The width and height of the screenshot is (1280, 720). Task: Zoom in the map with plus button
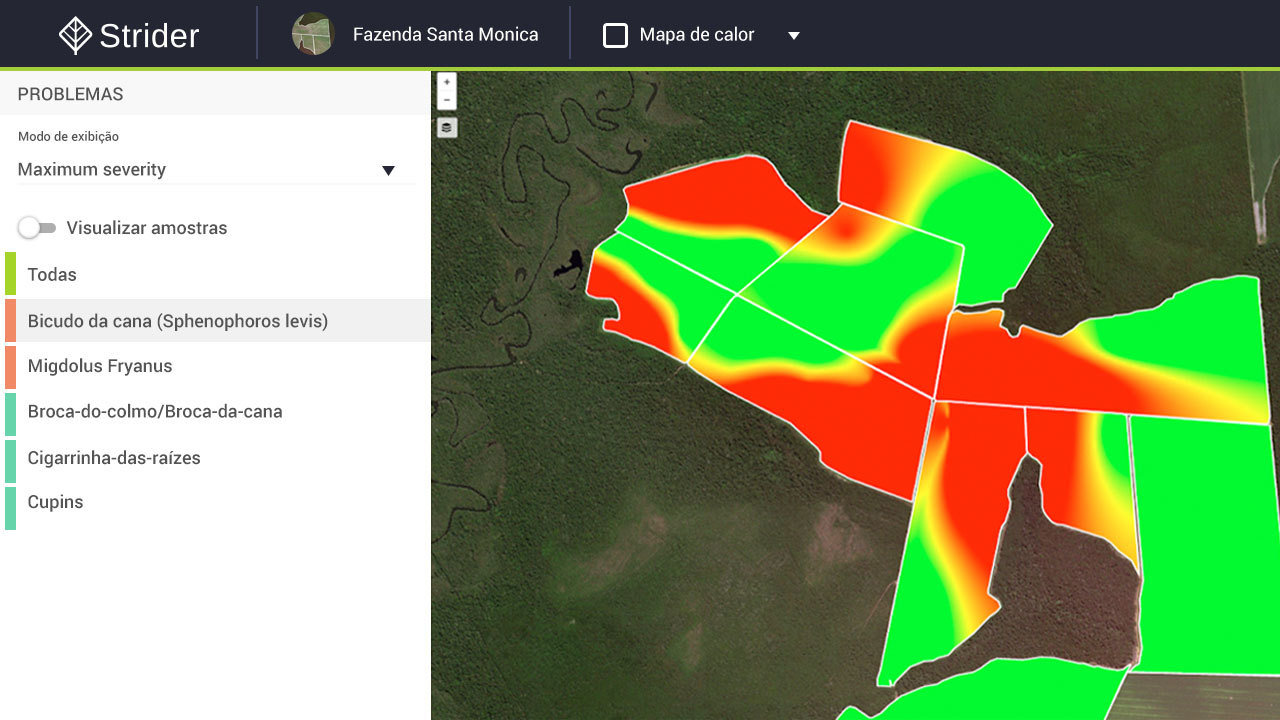(447, 82)
